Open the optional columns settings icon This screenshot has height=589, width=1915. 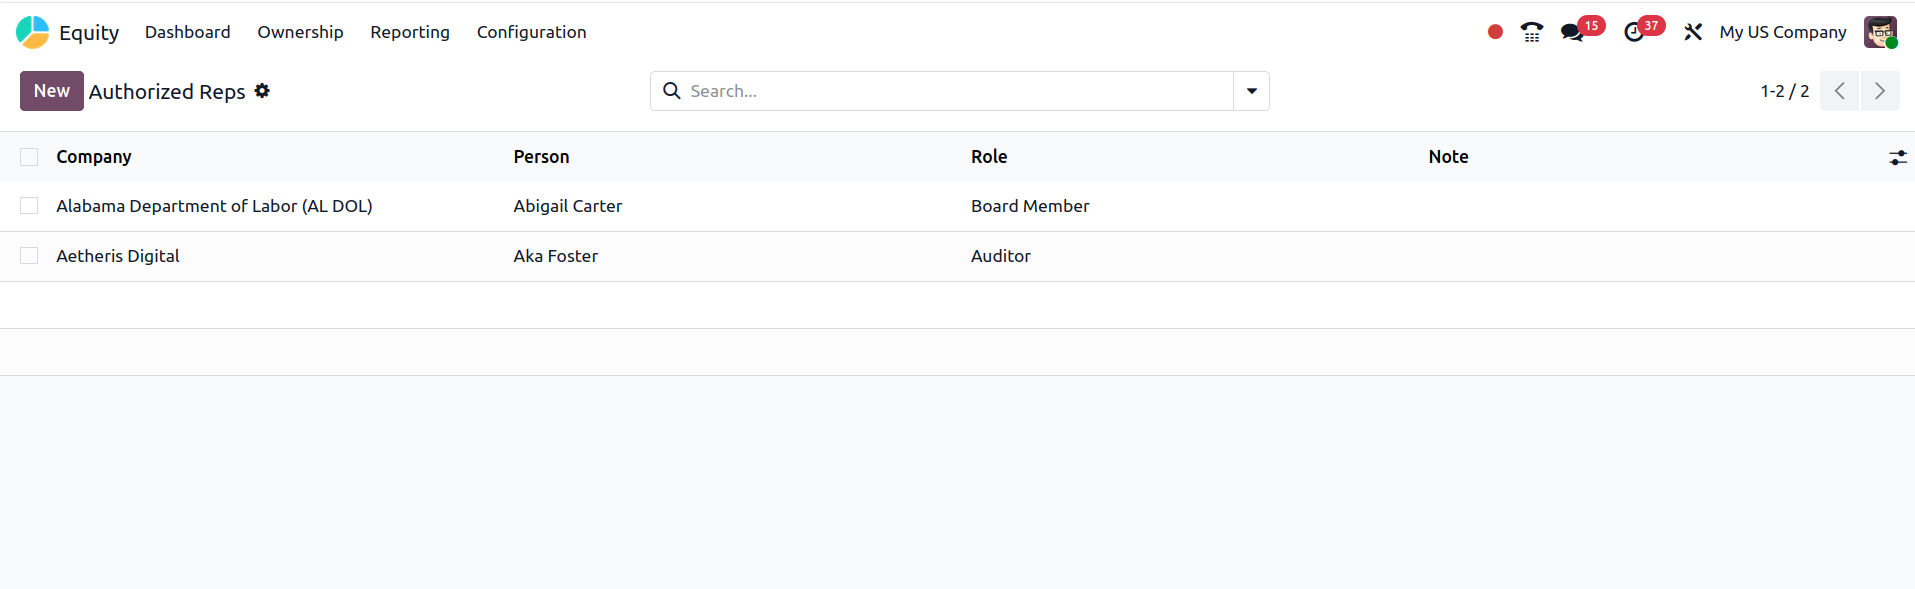(1897, 157)
